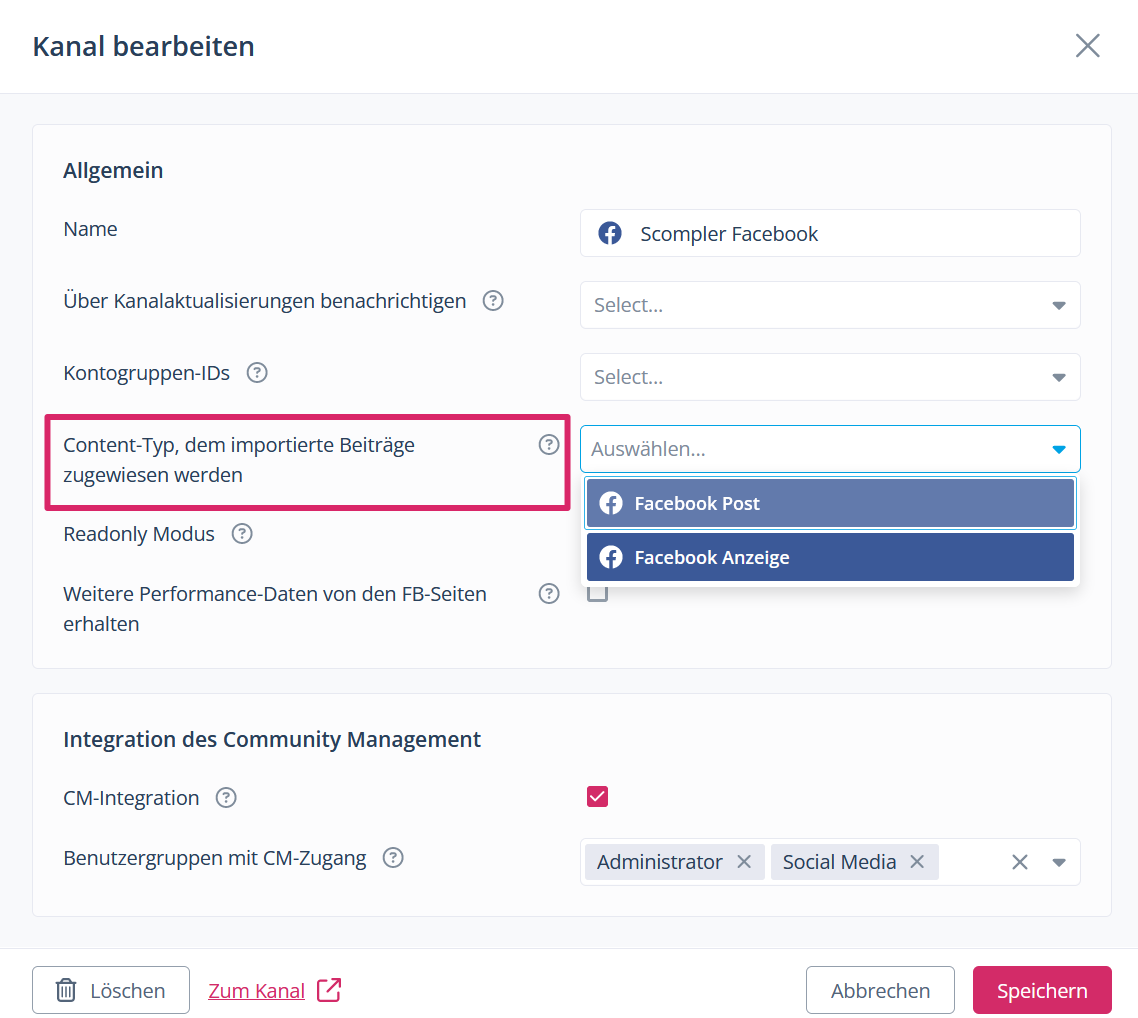Click help icon for Content-Typ field

point(549,445)
